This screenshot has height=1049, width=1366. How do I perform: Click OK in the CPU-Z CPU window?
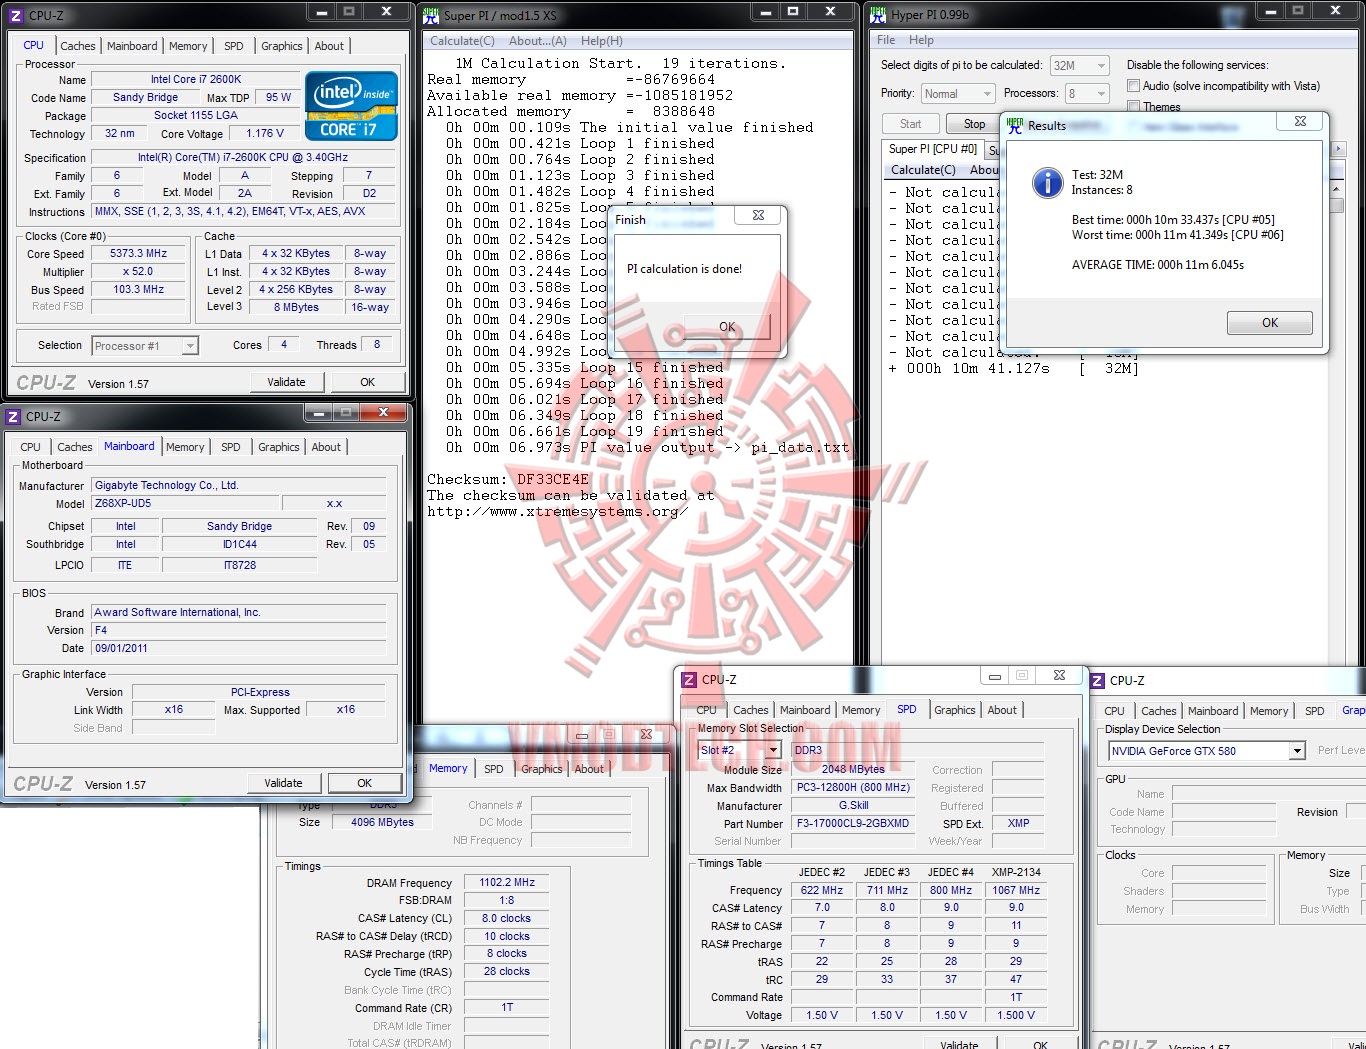[368, 382]
